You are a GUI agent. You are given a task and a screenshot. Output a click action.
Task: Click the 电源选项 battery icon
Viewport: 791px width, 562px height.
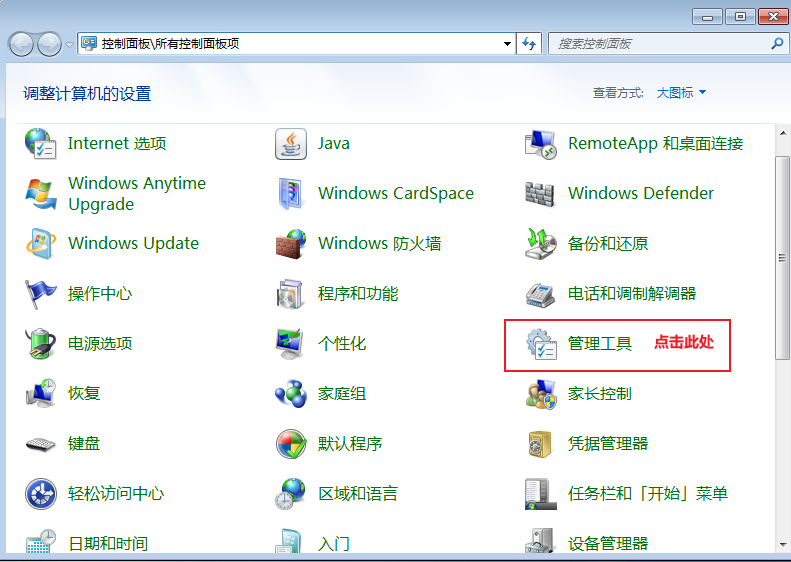point(40,344)
